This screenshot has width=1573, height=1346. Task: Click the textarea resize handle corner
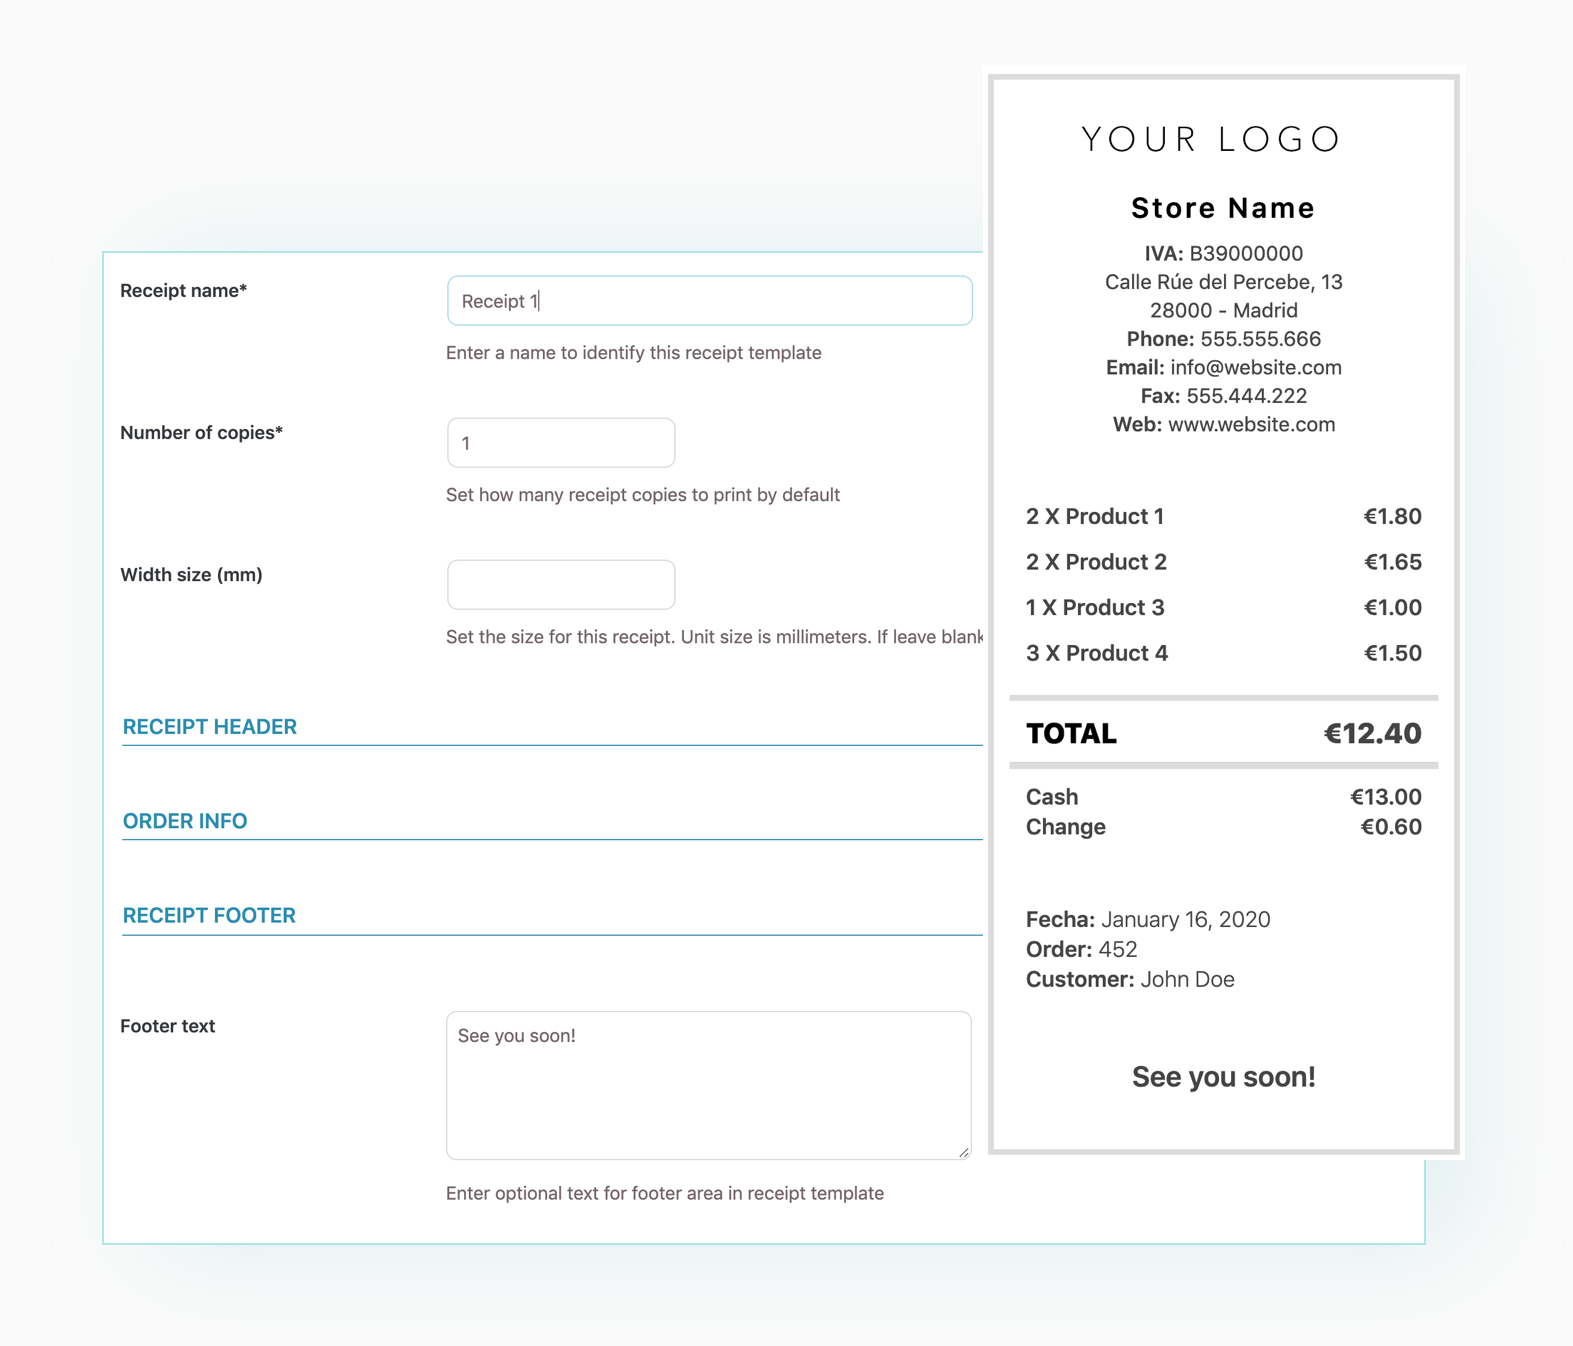click(963, 1152)
